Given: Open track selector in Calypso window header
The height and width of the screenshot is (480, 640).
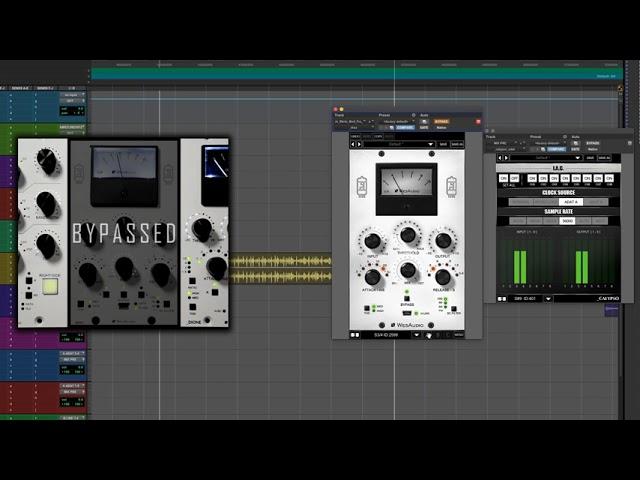Looking at the screenshot, I should coord(503,143).
